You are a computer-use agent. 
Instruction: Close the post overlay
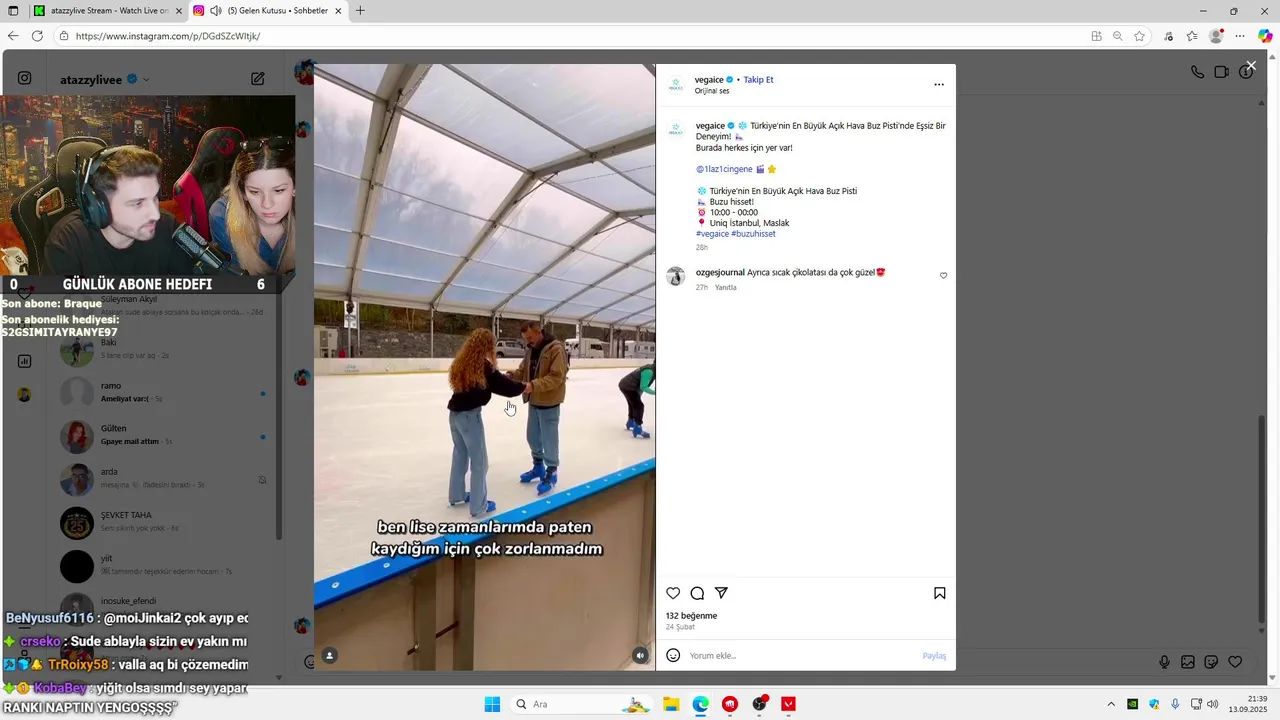pos(1251,66)
